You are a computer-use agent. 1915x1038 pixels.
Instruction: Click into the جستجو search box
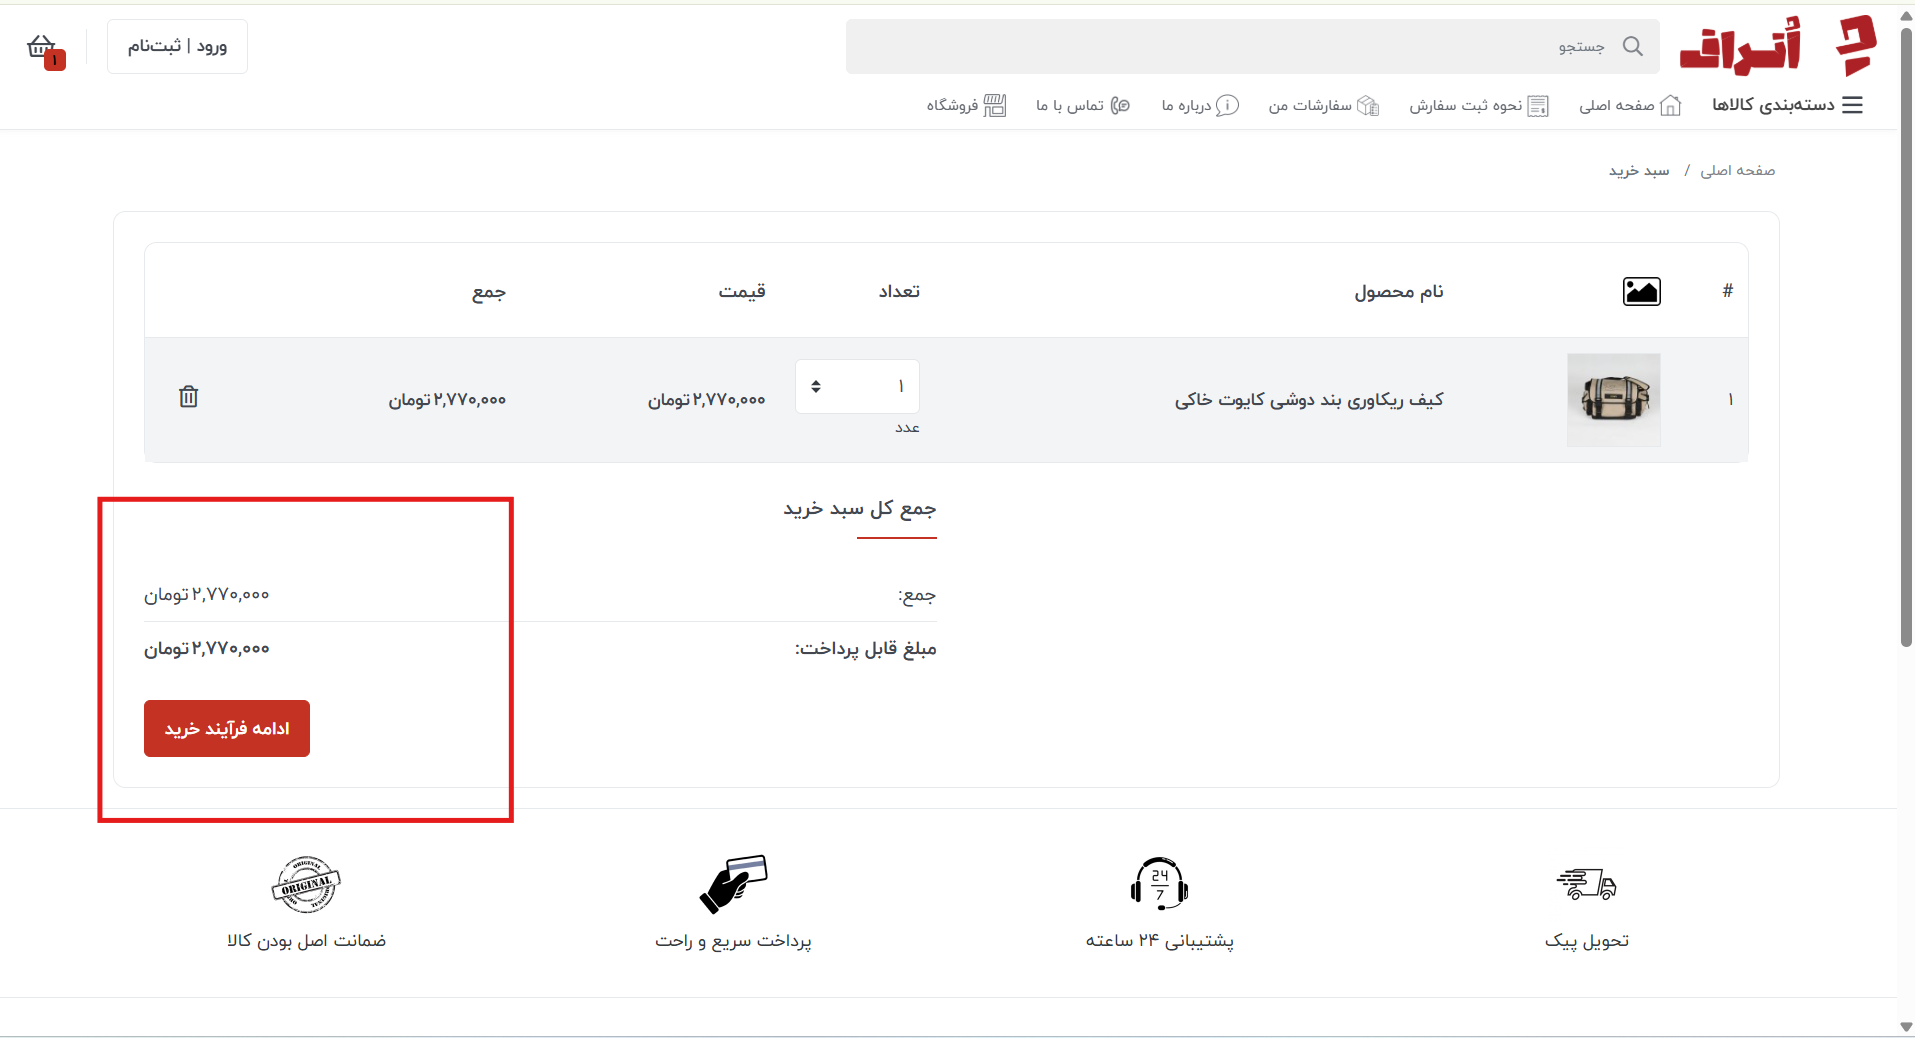(1252, 46)
